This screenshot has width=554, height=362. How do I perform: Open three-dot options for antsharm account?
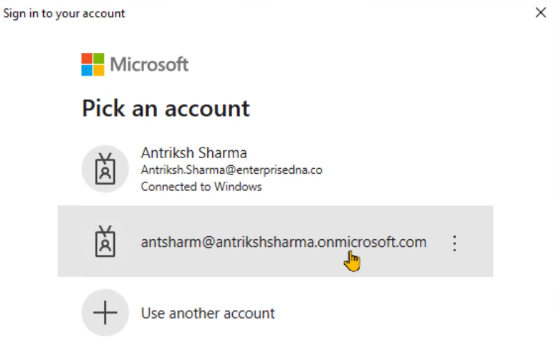[x=454, y=243]
